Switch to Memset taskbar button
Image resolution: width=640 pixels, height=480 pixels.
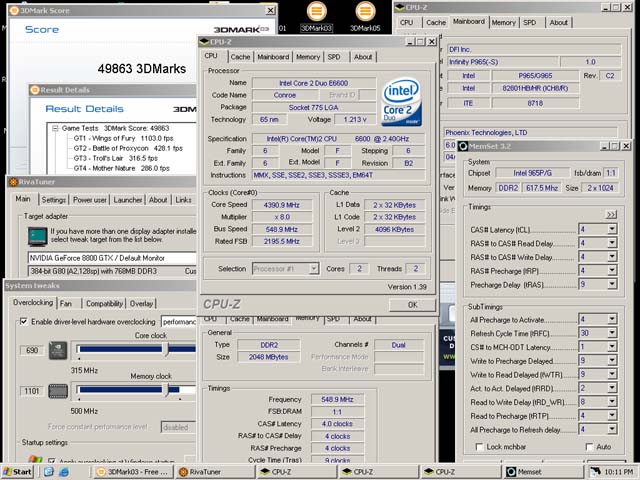(x=543, y=472)
